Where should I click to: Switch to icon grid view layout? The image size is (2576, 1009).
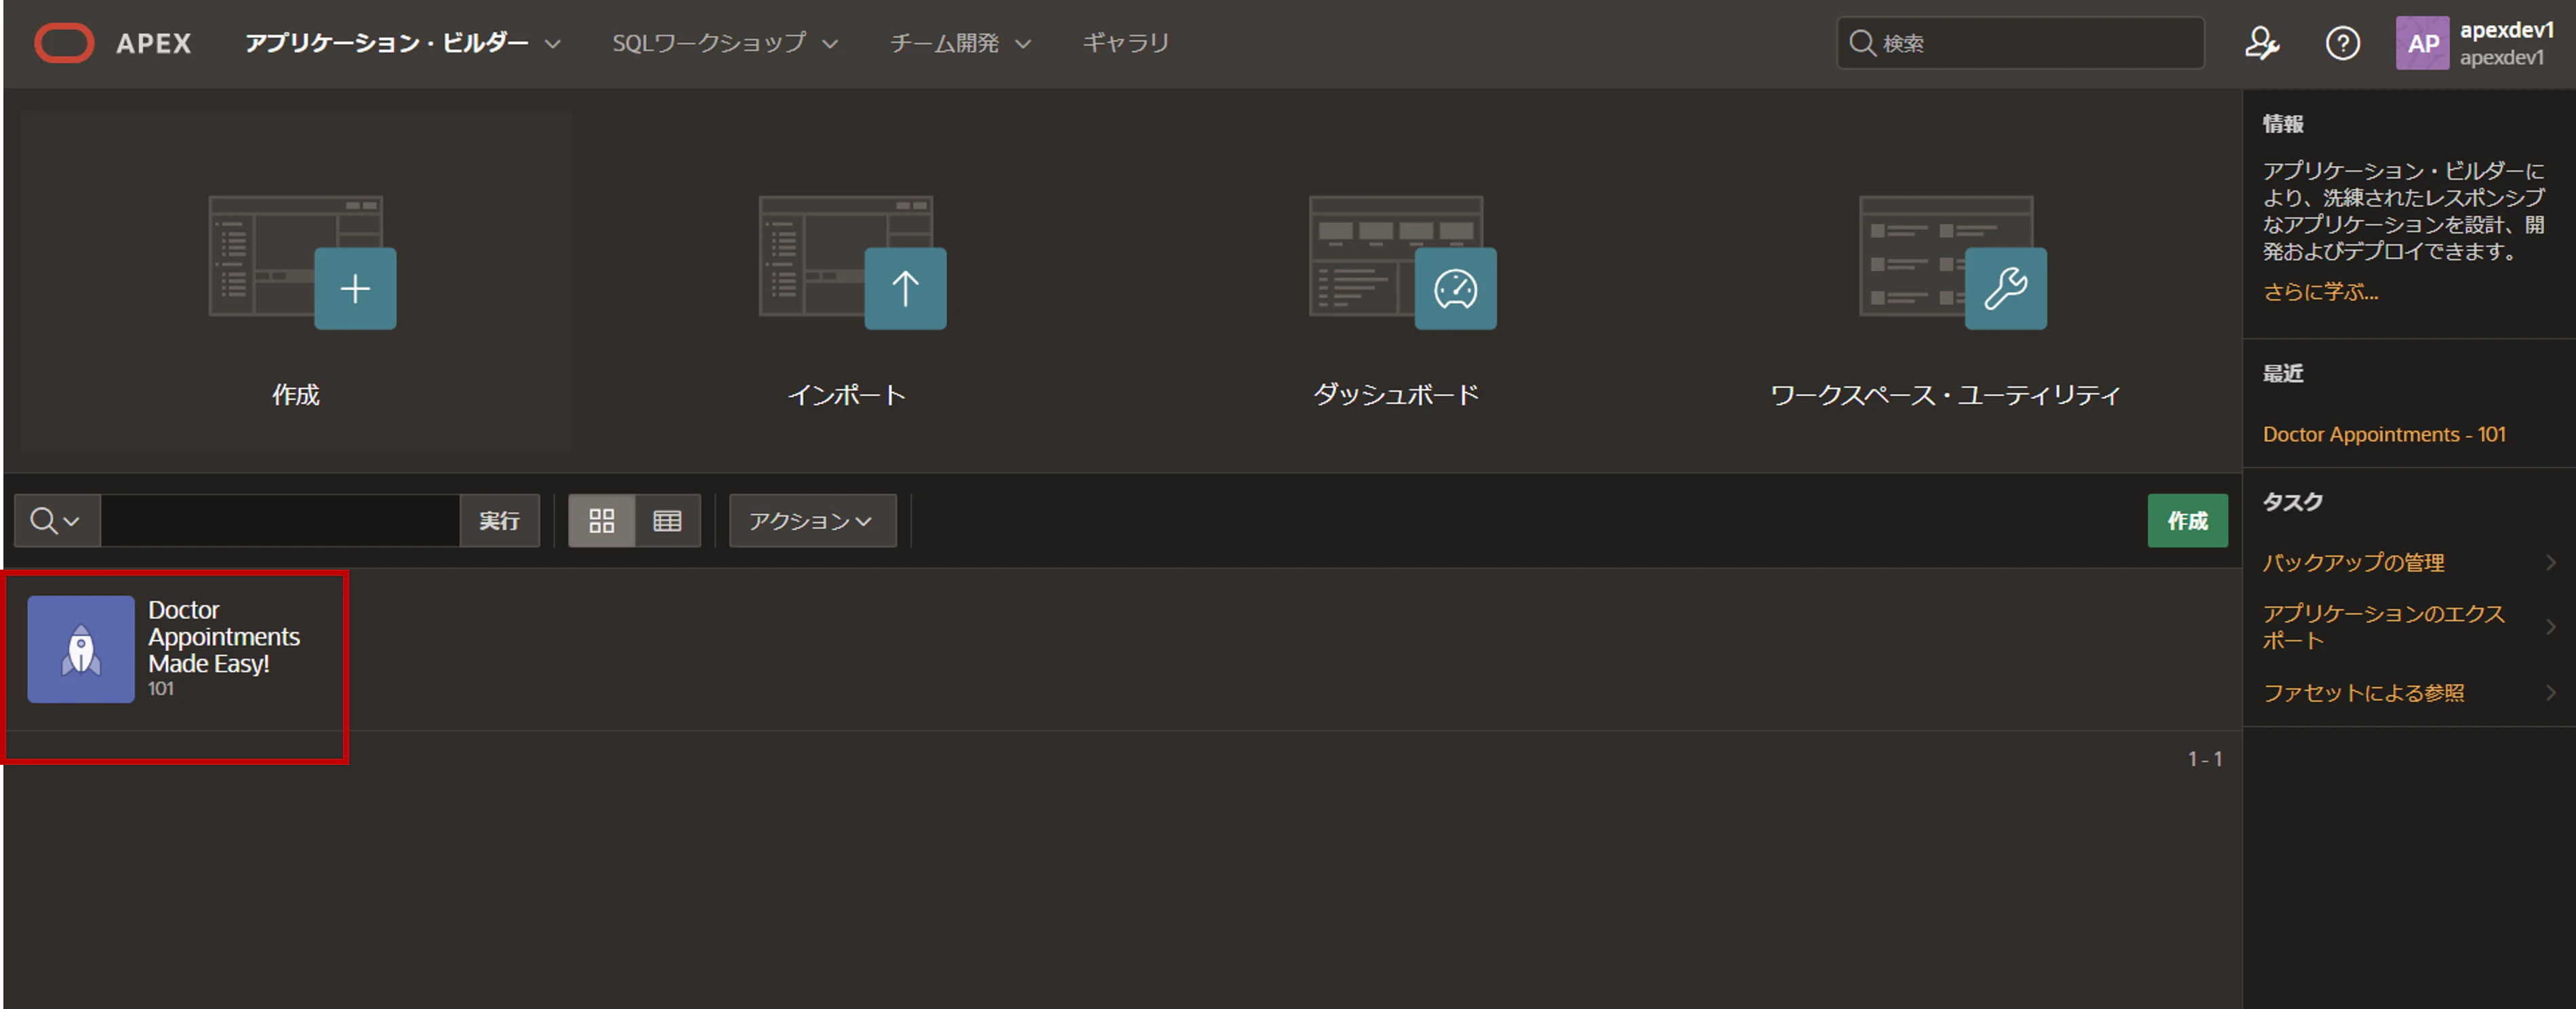click(x=602, y=520)
